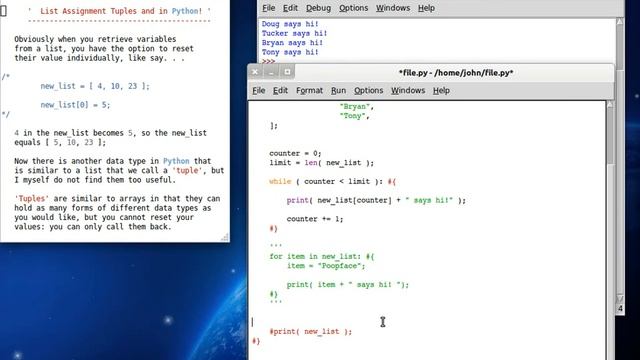
Task: Click the 'limit = len( new_list );' line
Action: click(x=321, y=163)
